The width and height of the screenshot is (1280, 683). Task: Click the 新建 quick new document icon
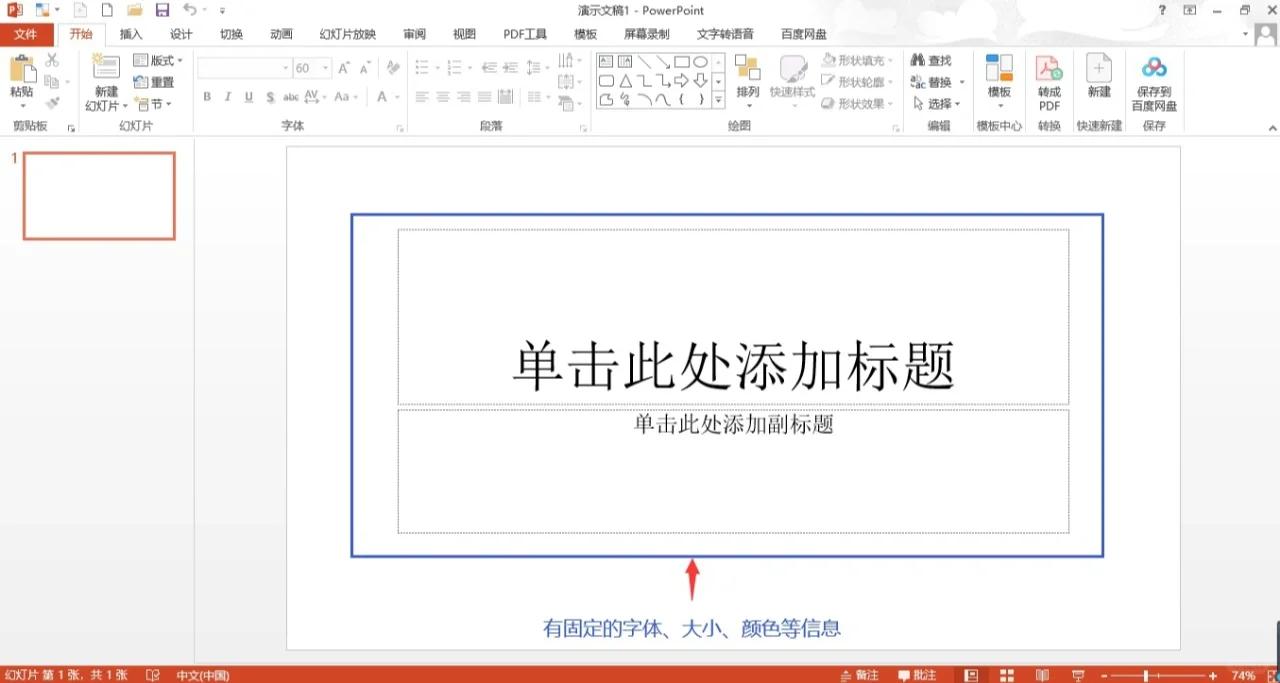[1099, 70]
